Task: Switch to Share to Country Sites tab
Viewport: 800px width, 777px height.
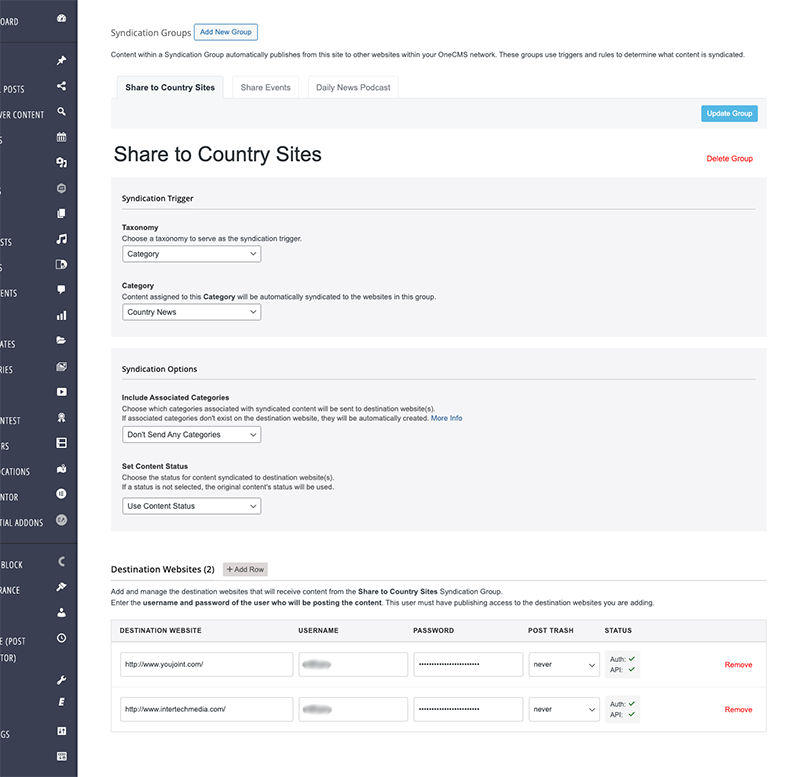Action: (x=170, y=88)
